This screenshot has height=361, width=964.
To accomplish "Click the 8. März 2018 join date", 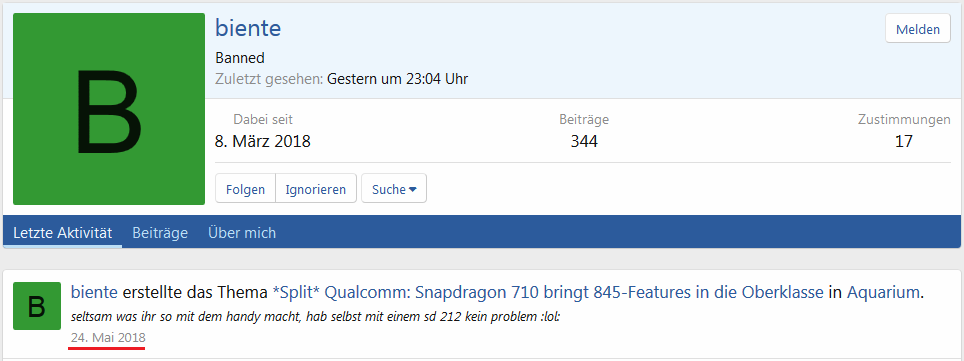I will click(x=263, y=142).
